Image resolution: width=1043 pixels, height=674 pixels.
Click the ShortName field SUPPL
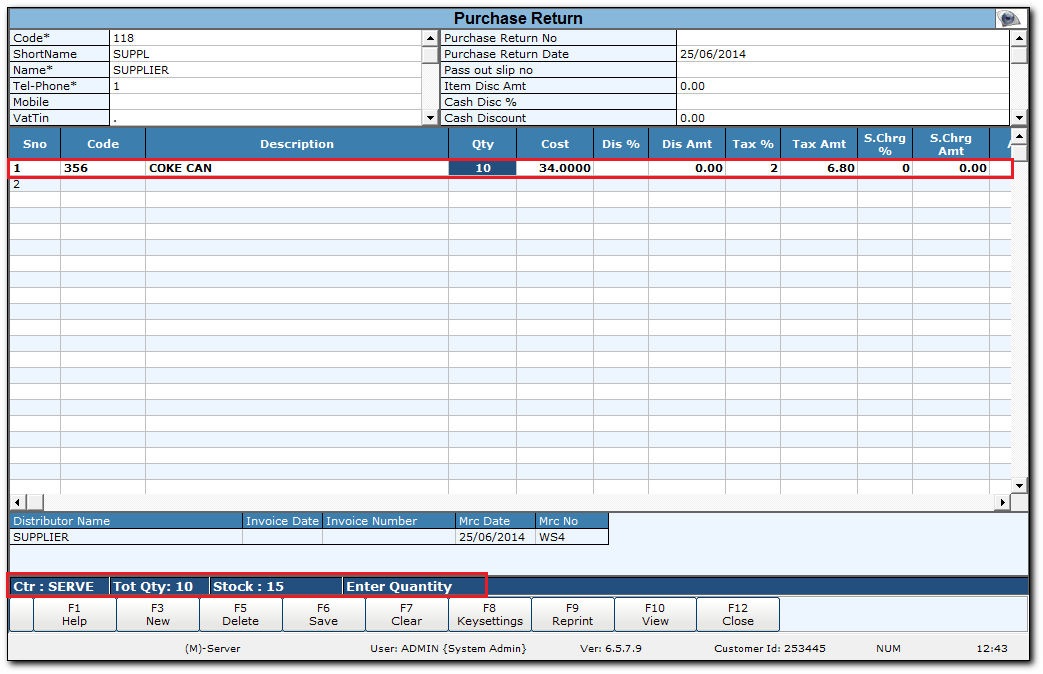coord(265,54)
